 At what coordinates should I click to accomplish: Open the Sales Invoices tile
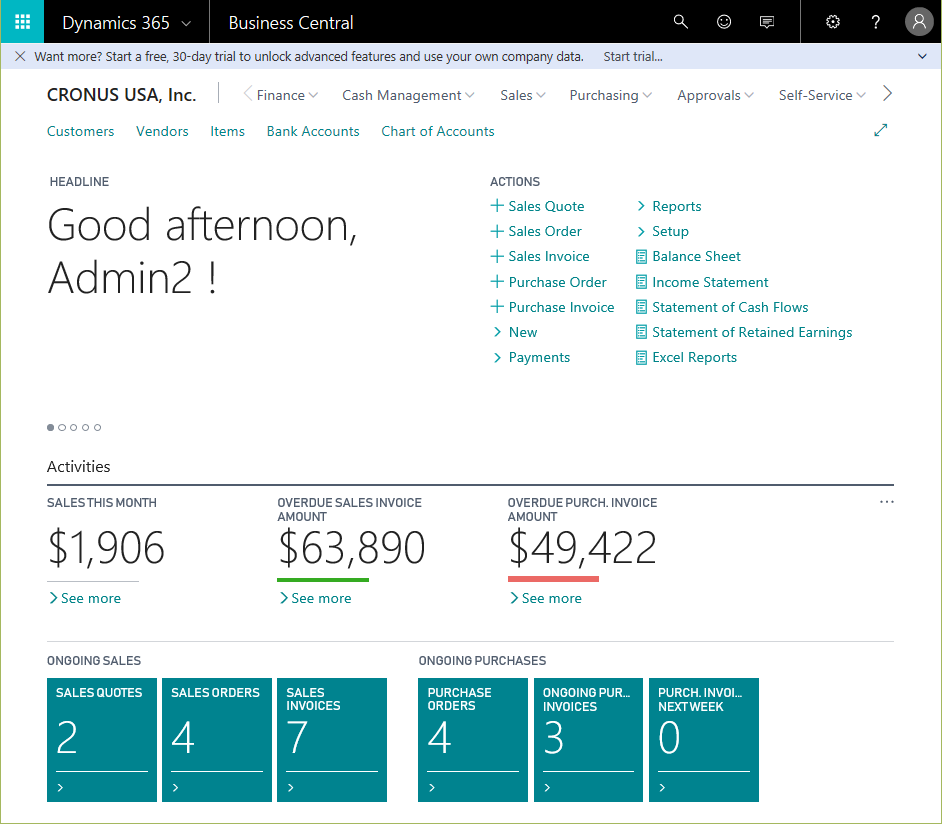[x=332, y=740]
